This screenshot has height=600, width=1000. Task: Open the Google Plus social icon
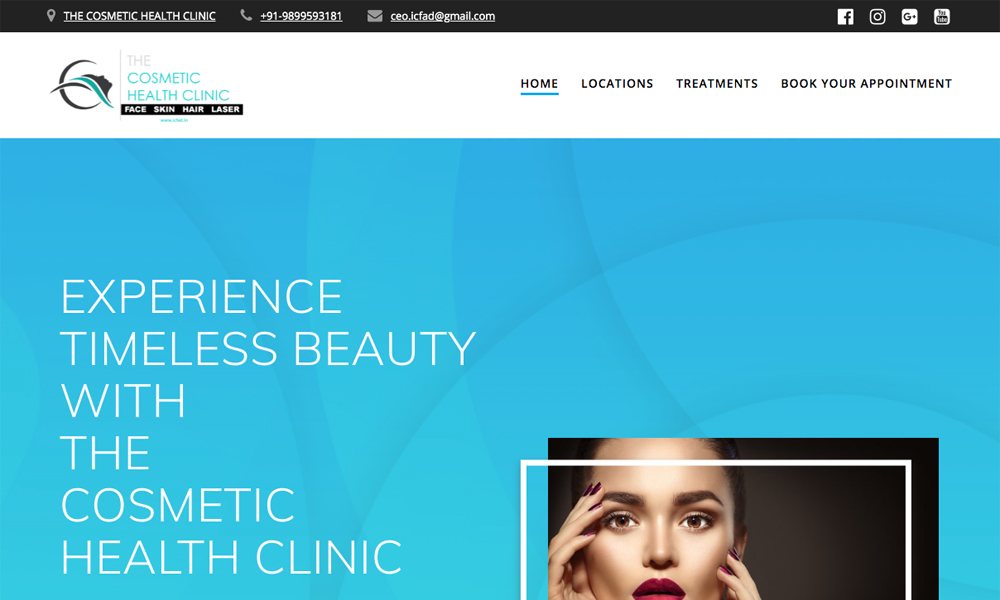(x=909, y=17)
